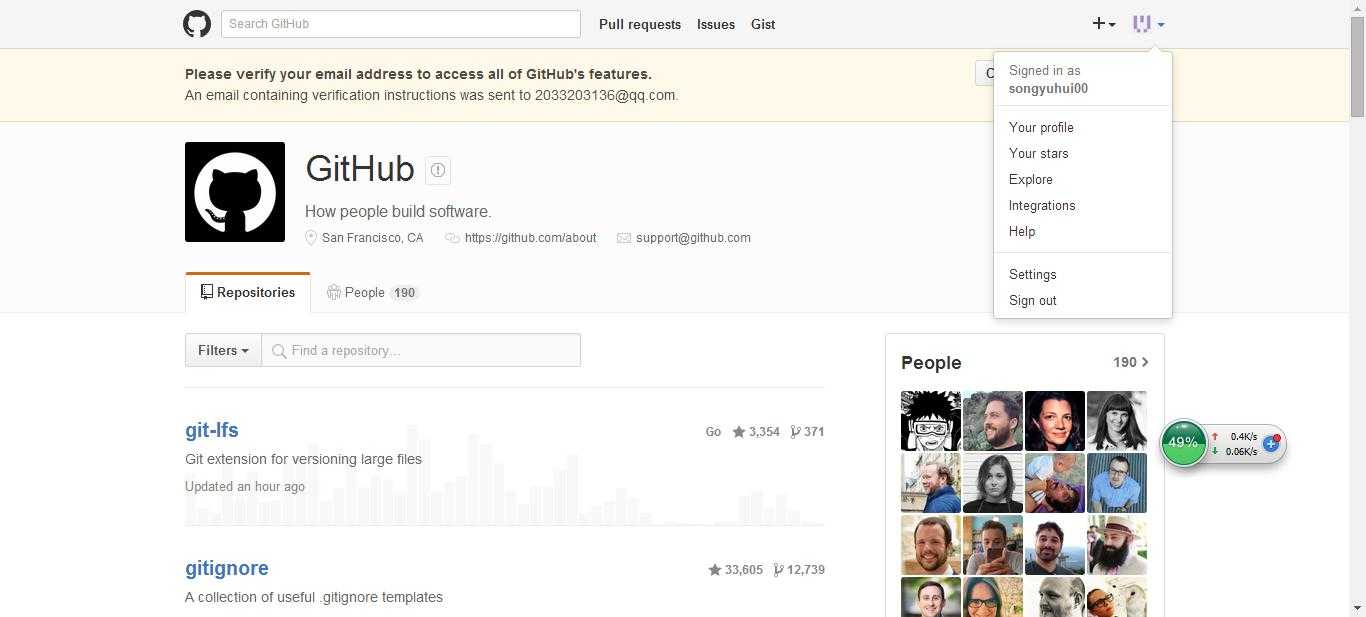Click the git-lfs description about versioning large files
Viewport: 1366px width, 617px height.
(x=303, y=459)
